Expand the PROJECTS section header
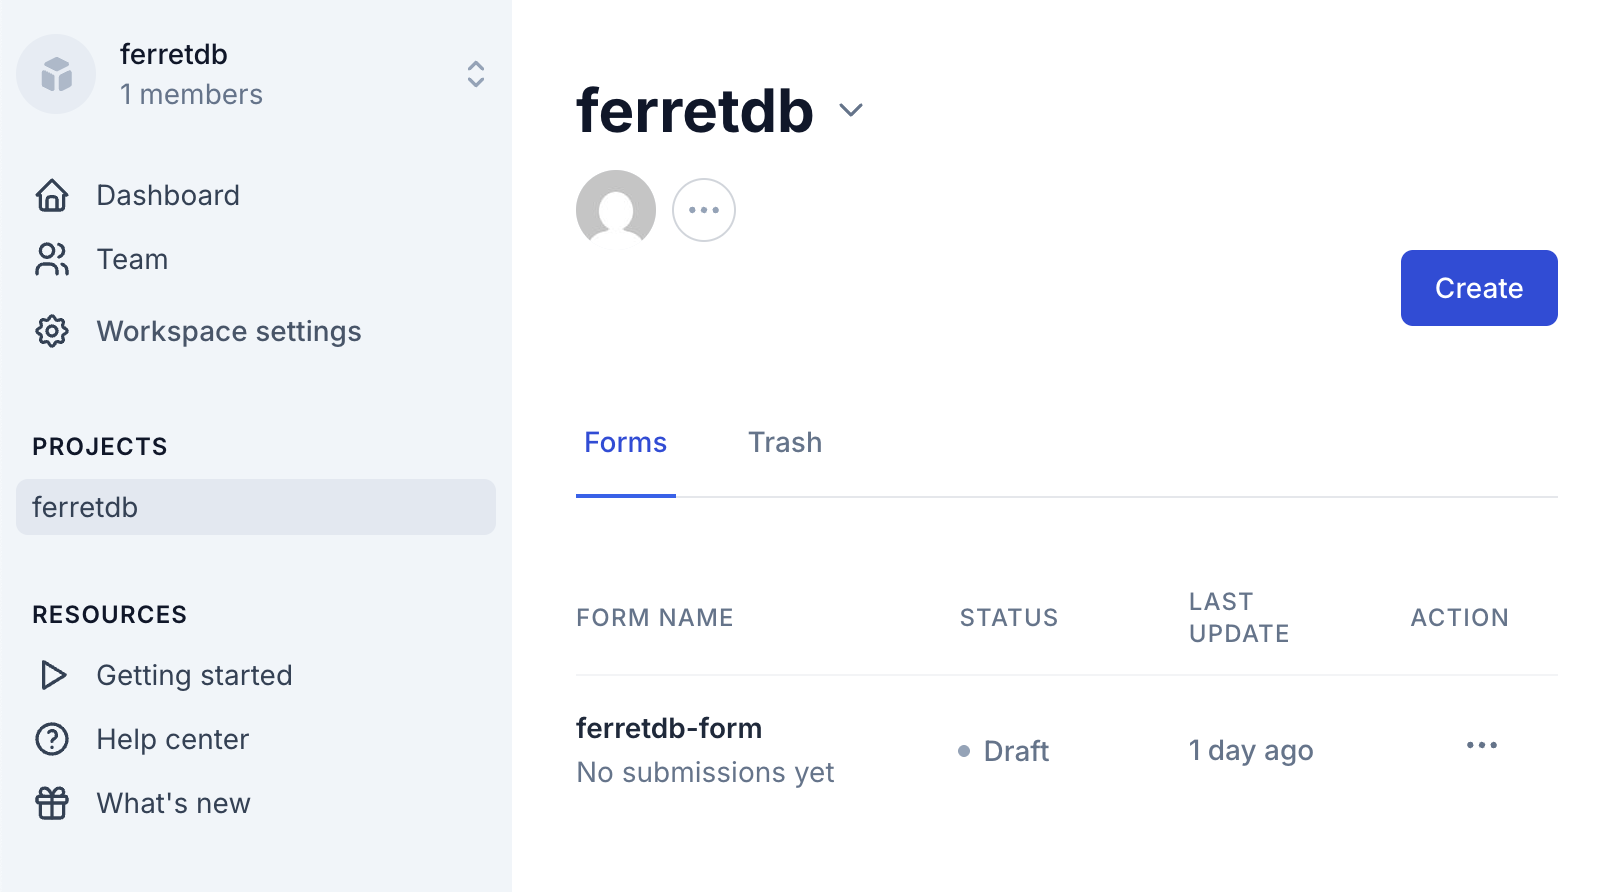 coord(100,446)
